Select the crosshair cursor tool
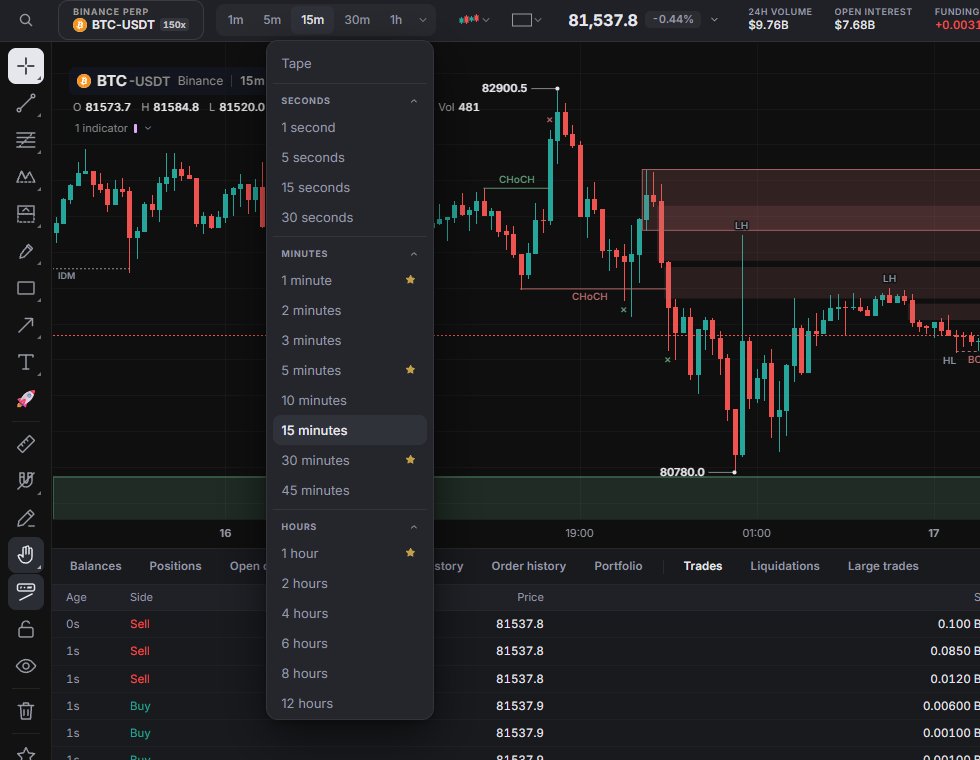Image resolution: width=980 pixels, height=760 pixels. pyautogui.click(x=26, y=66)
